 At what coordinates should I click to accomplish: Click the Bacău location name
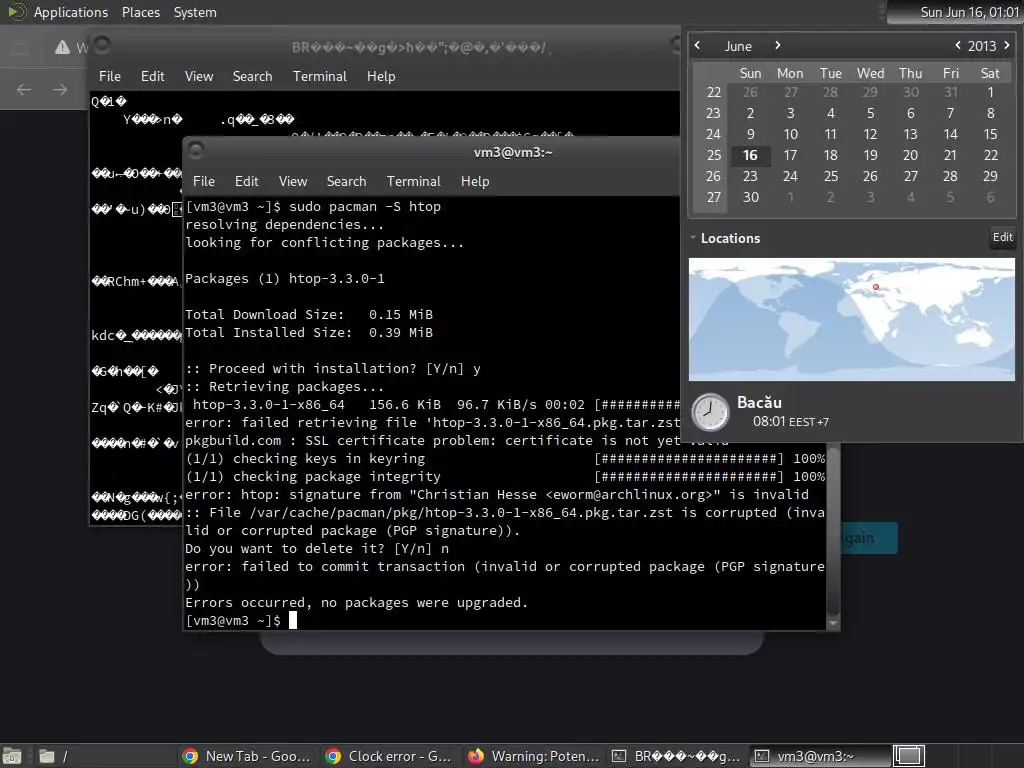(760, 402)
